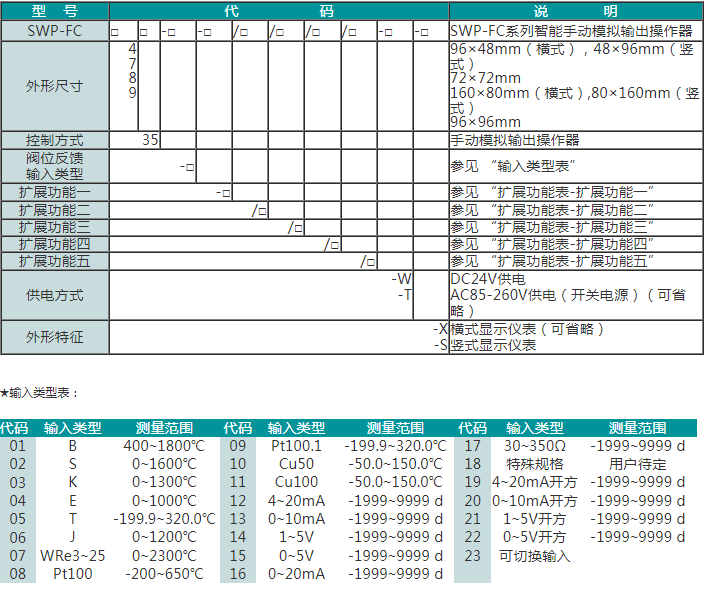
Task: Click the '4~20mA' input type
Action: tap(296, 501)
